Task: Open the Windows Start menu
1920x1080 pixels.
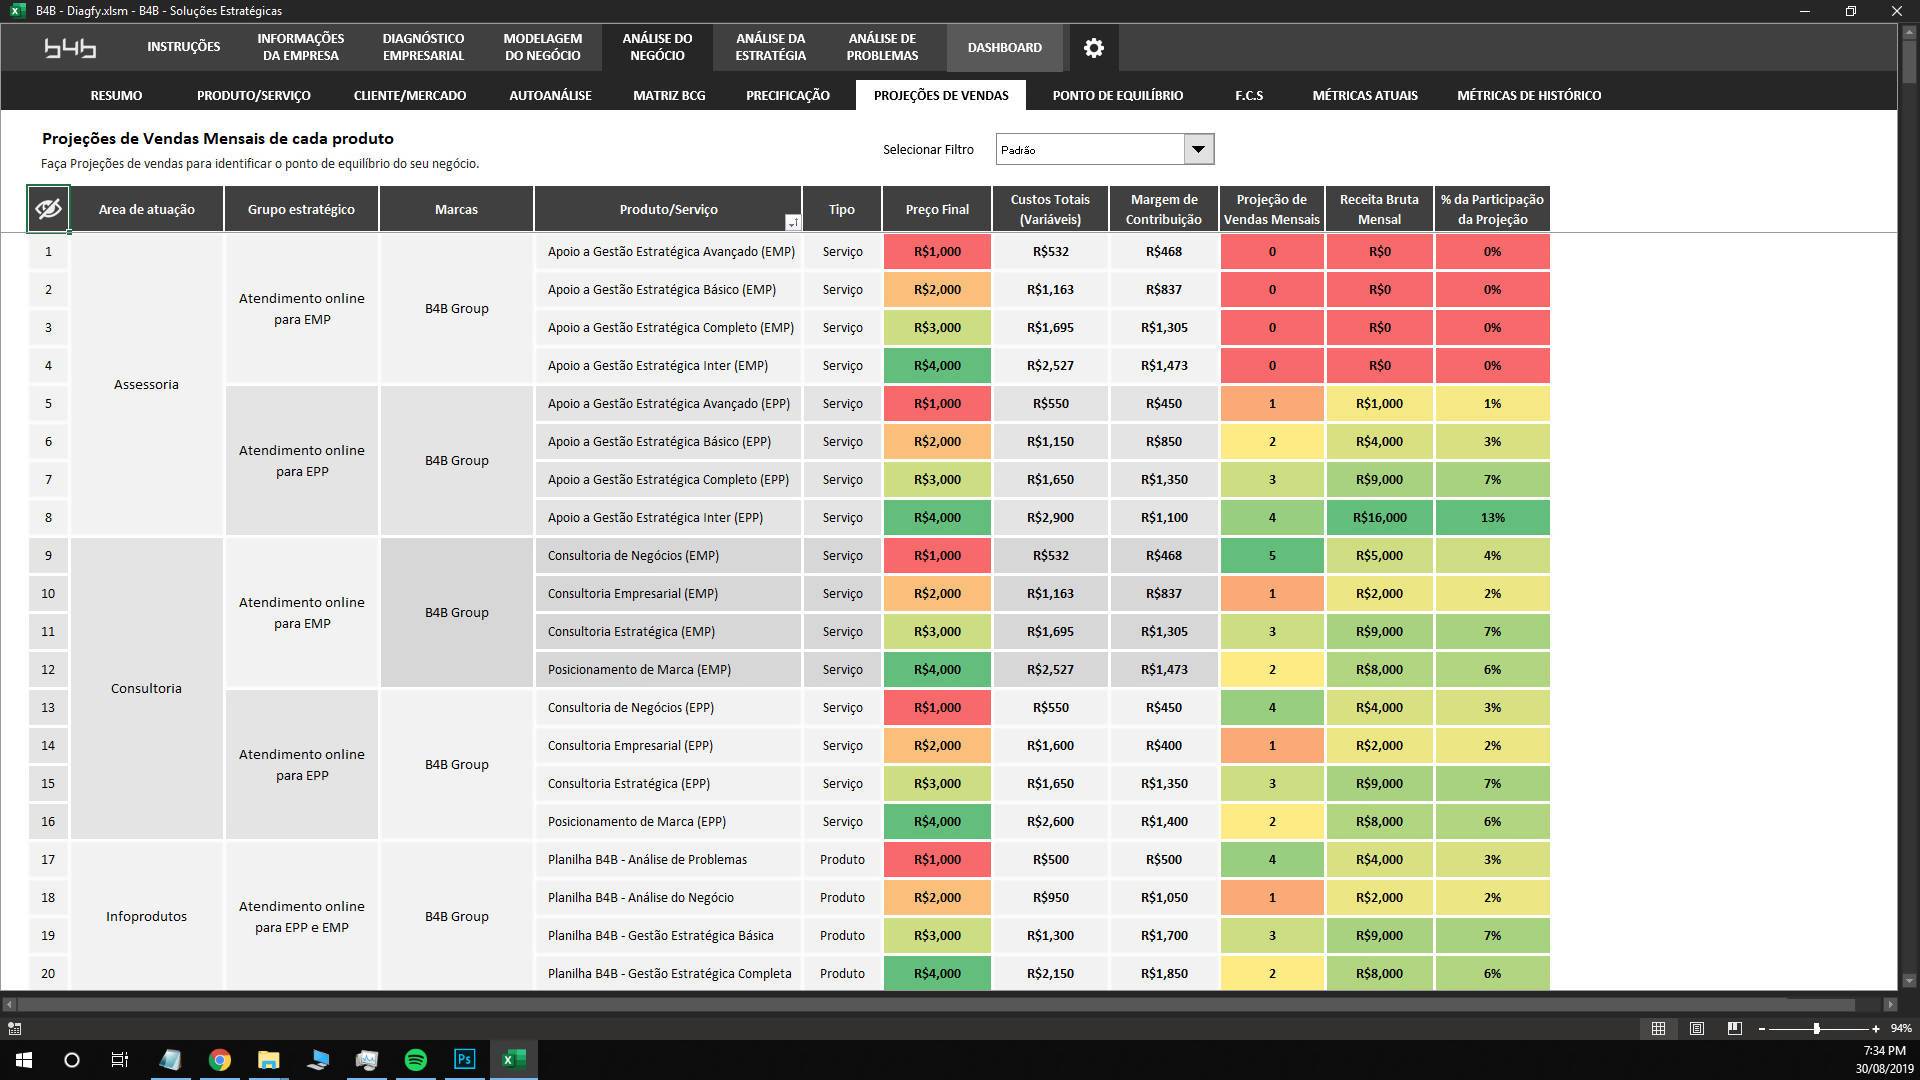Action: click(x=24, y=1060)
